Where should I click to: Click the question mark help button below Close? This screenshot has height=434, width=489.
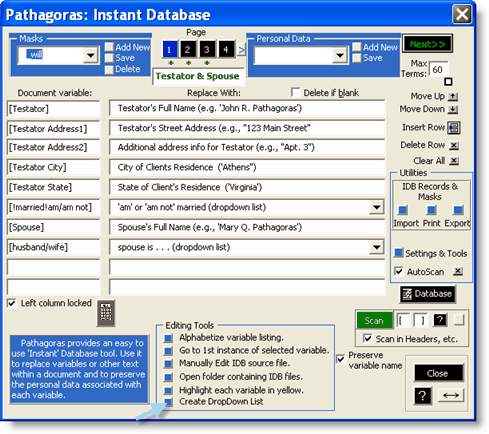422,396
